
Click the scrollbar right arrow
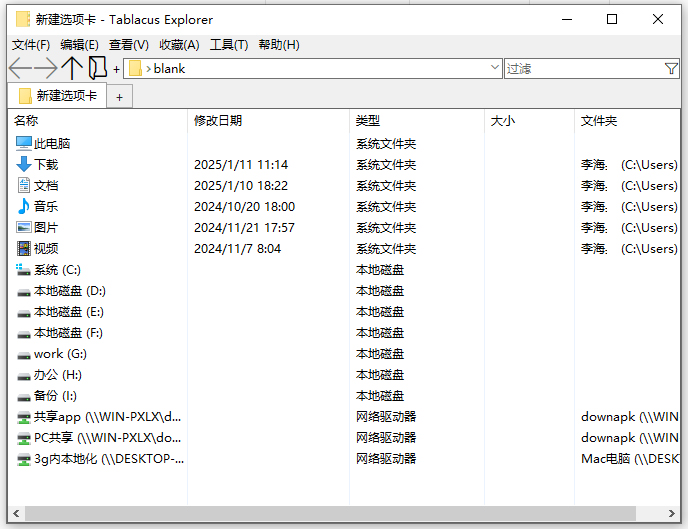(672, 513)
